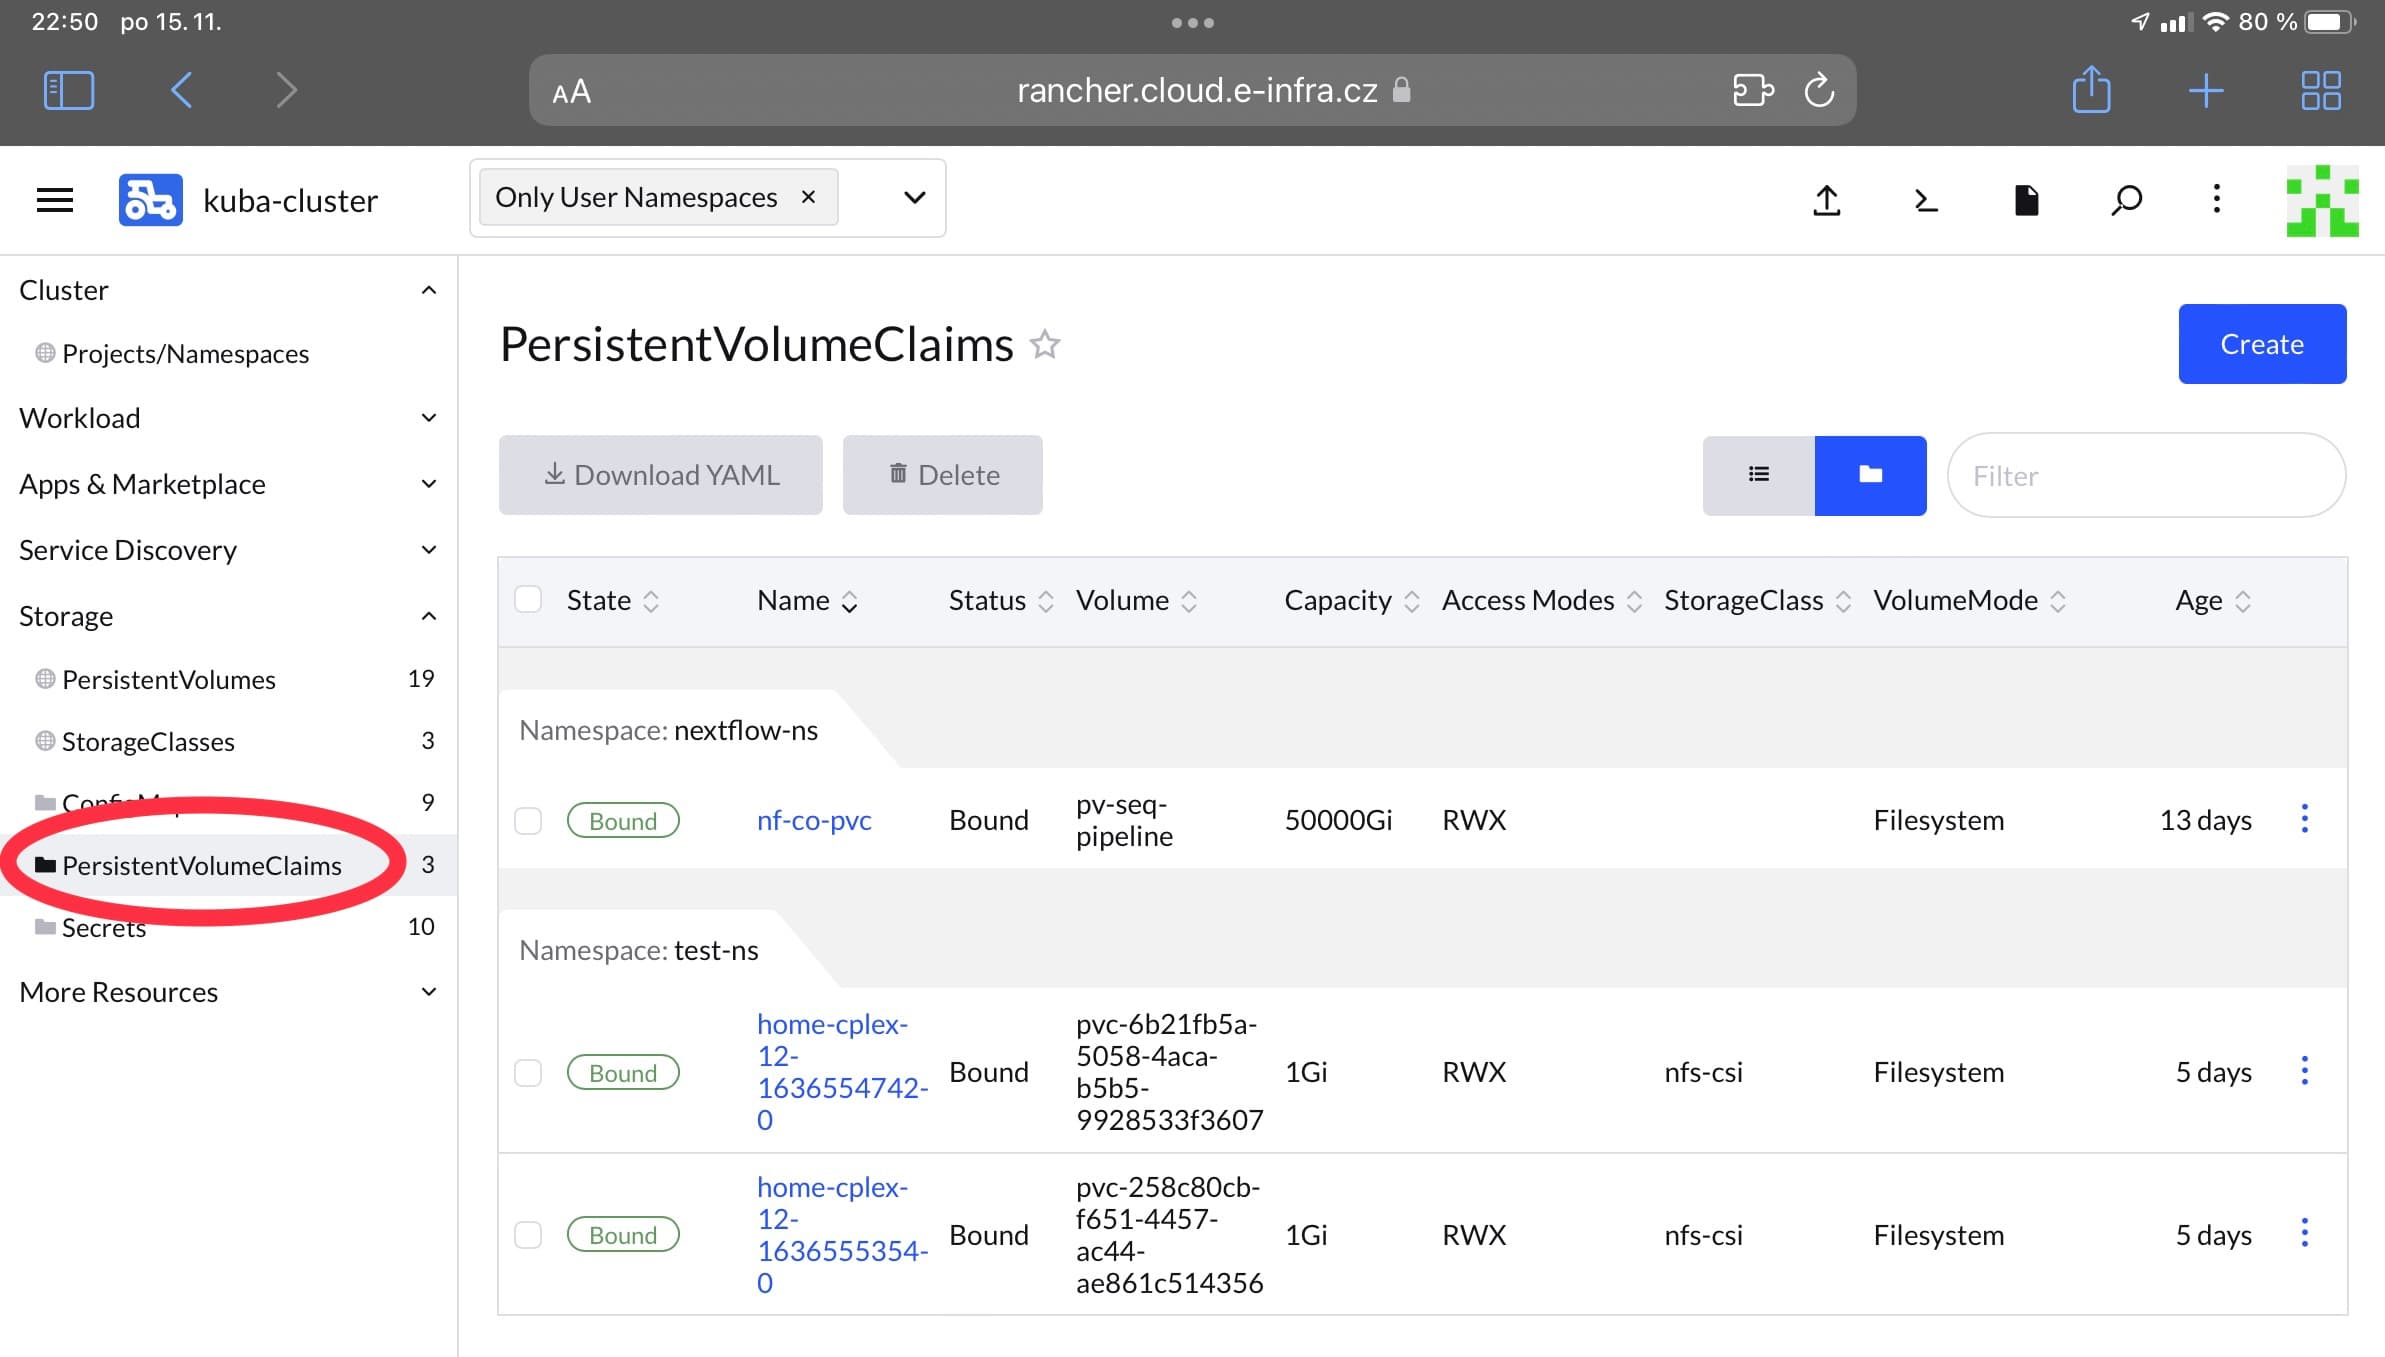Select the nf-co-pvc row checkbox
Image resolution: width=2385 pixels, height=1357 pixels.
click(528, 821)
